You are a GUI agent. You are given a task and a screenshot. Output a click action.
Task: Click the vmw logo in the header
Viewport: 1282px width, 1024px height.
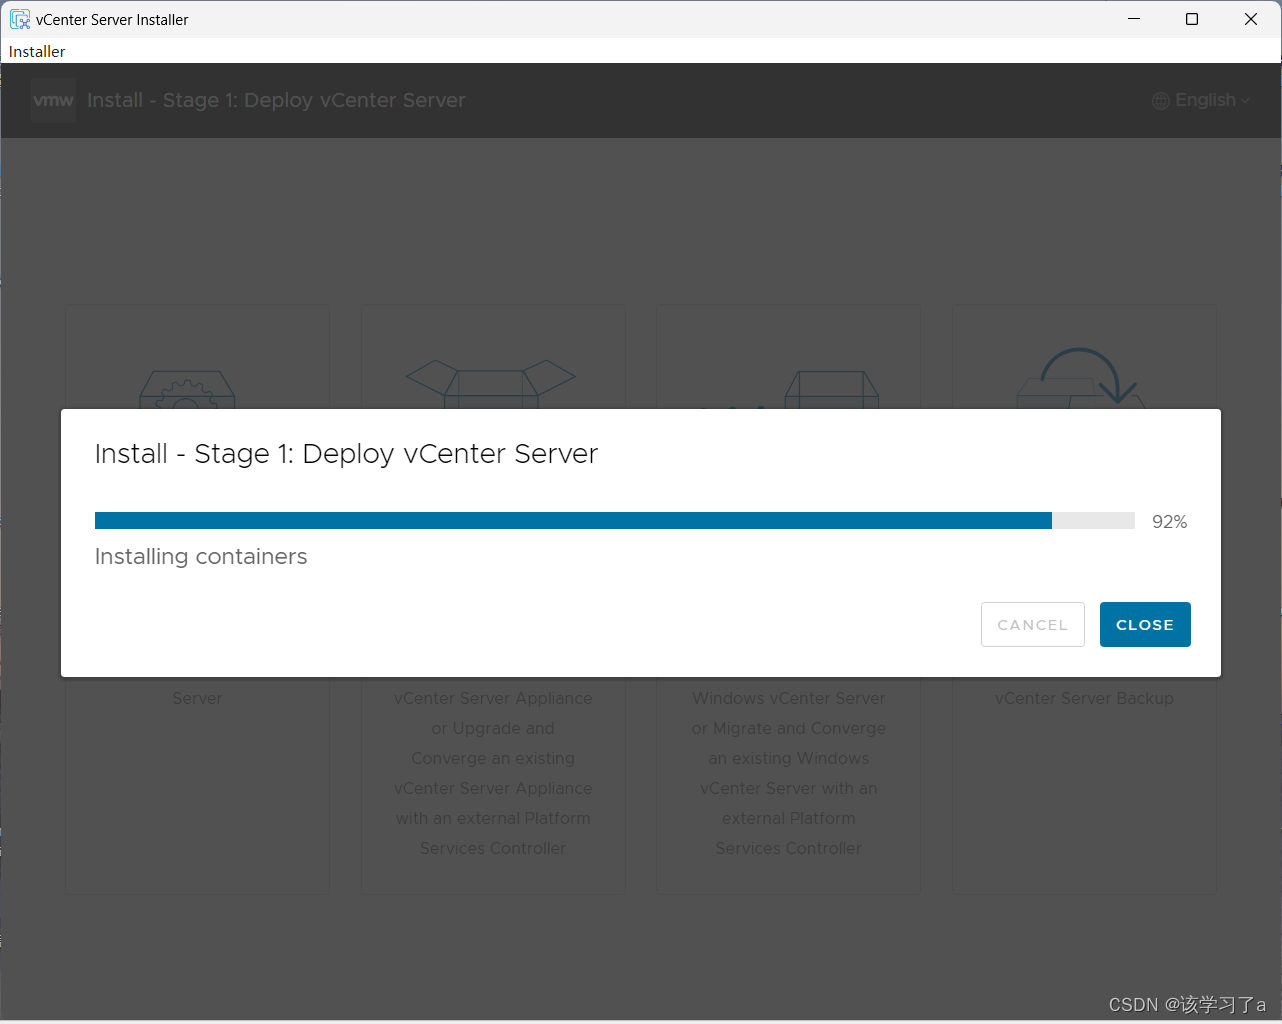(53, 100)
